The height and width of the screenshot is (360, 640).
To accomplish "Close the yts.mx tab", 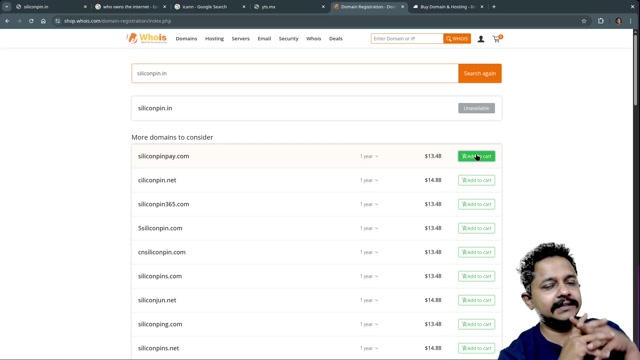I will [x=323, y=7].
